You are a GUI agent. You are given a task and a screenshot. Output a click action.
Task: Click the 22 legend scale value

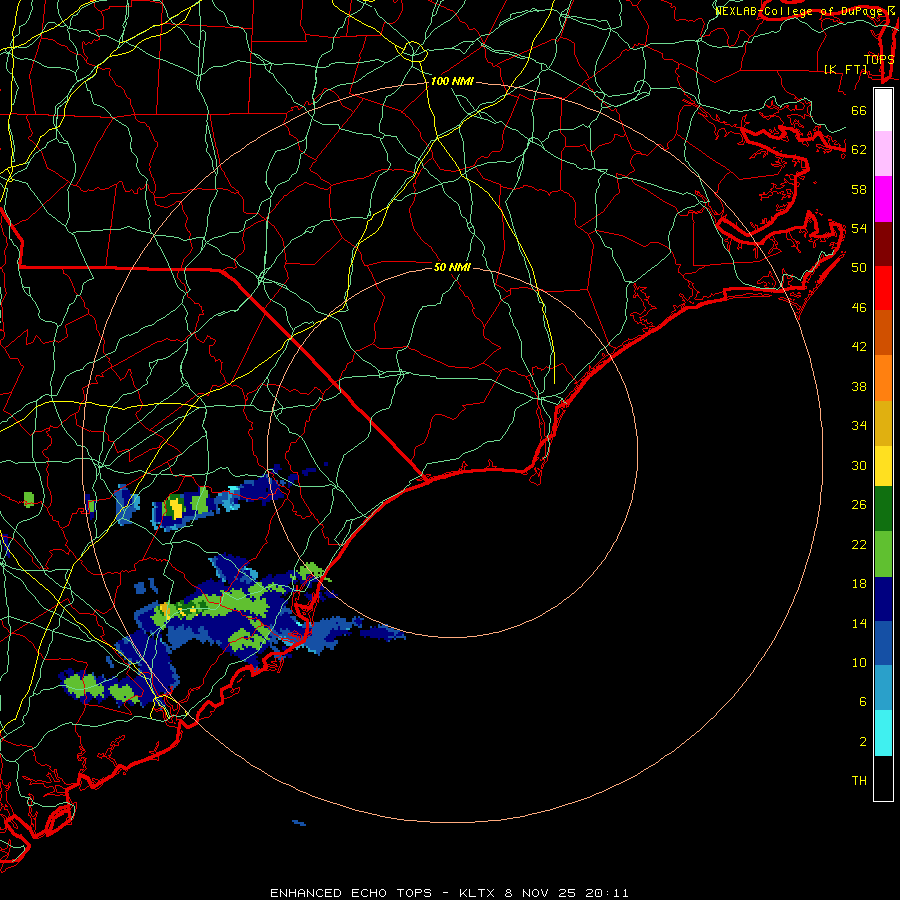coord(859,544)
